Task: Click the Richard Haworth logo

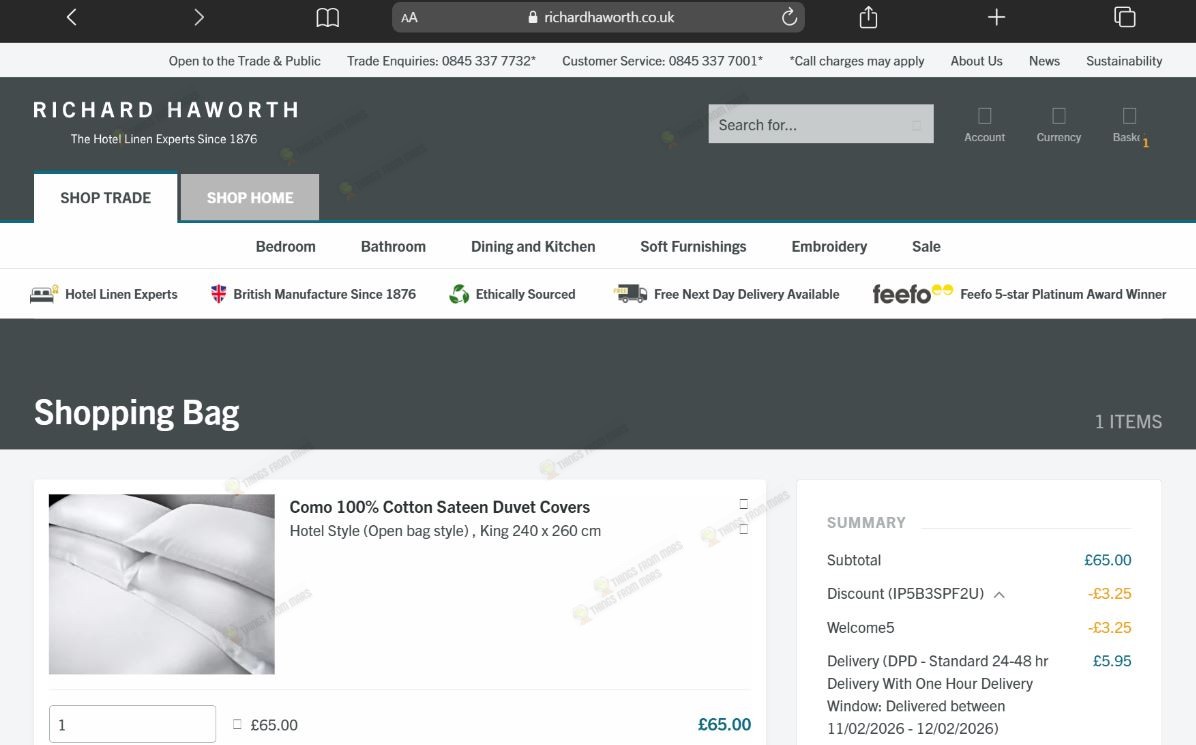Action: click(x=166, y=120)
